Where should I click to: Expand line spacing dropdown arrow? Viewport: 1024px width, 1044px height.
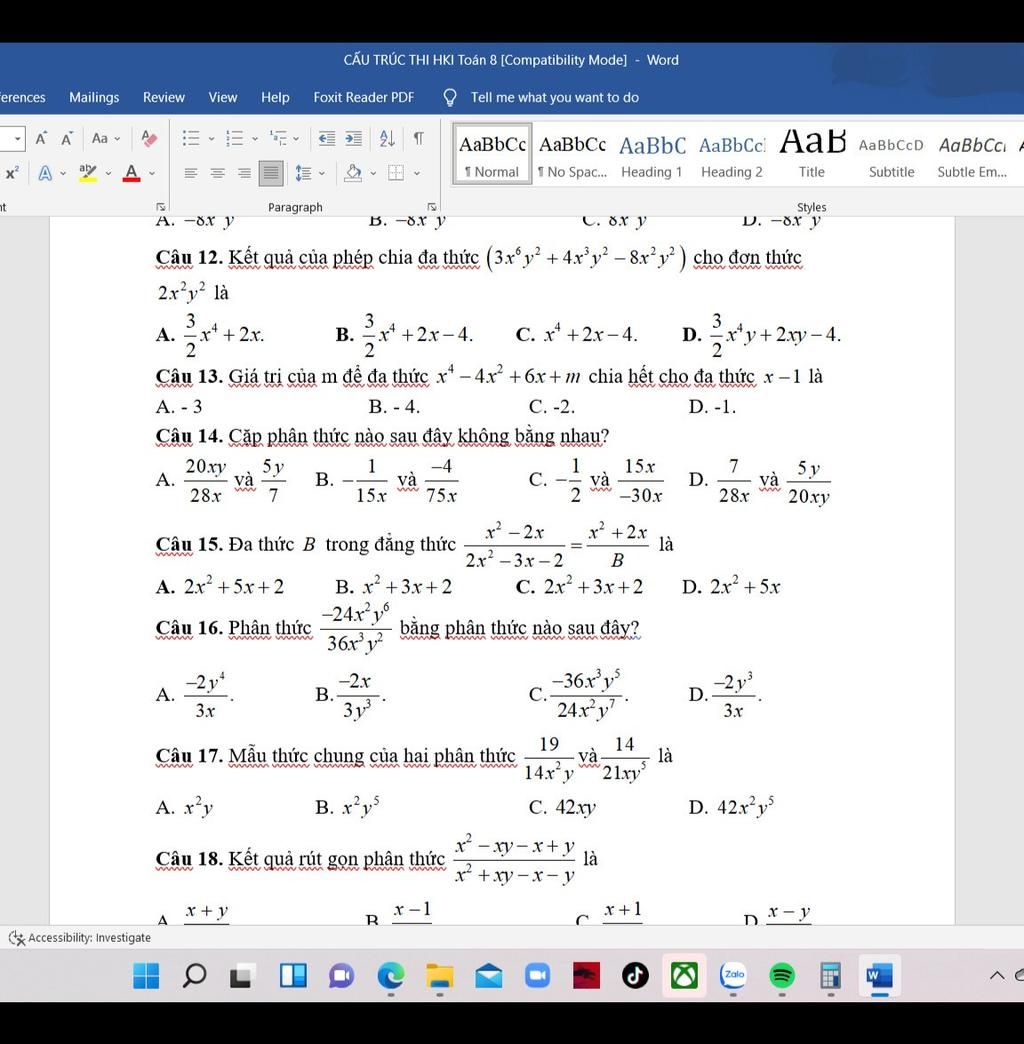[x=322, y=174]
